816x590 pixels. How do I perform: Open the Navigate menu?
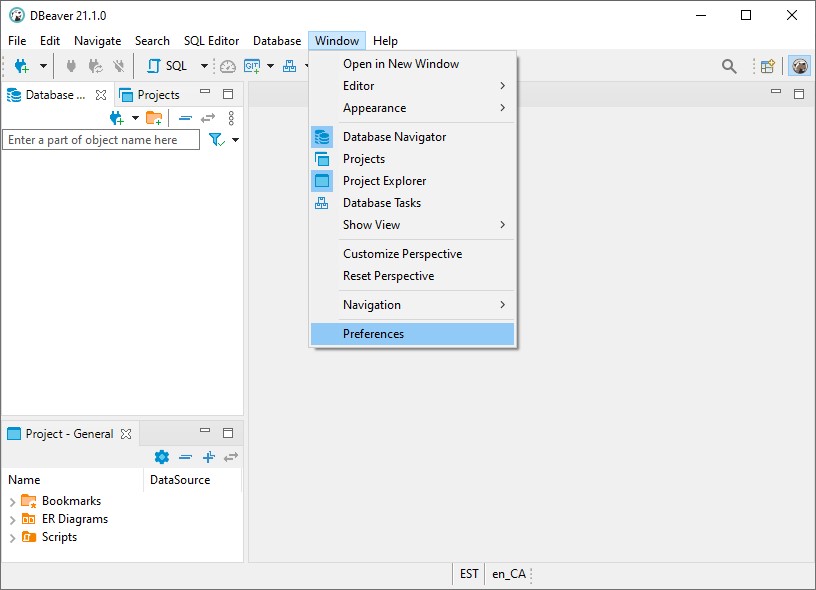pos(97,41)
